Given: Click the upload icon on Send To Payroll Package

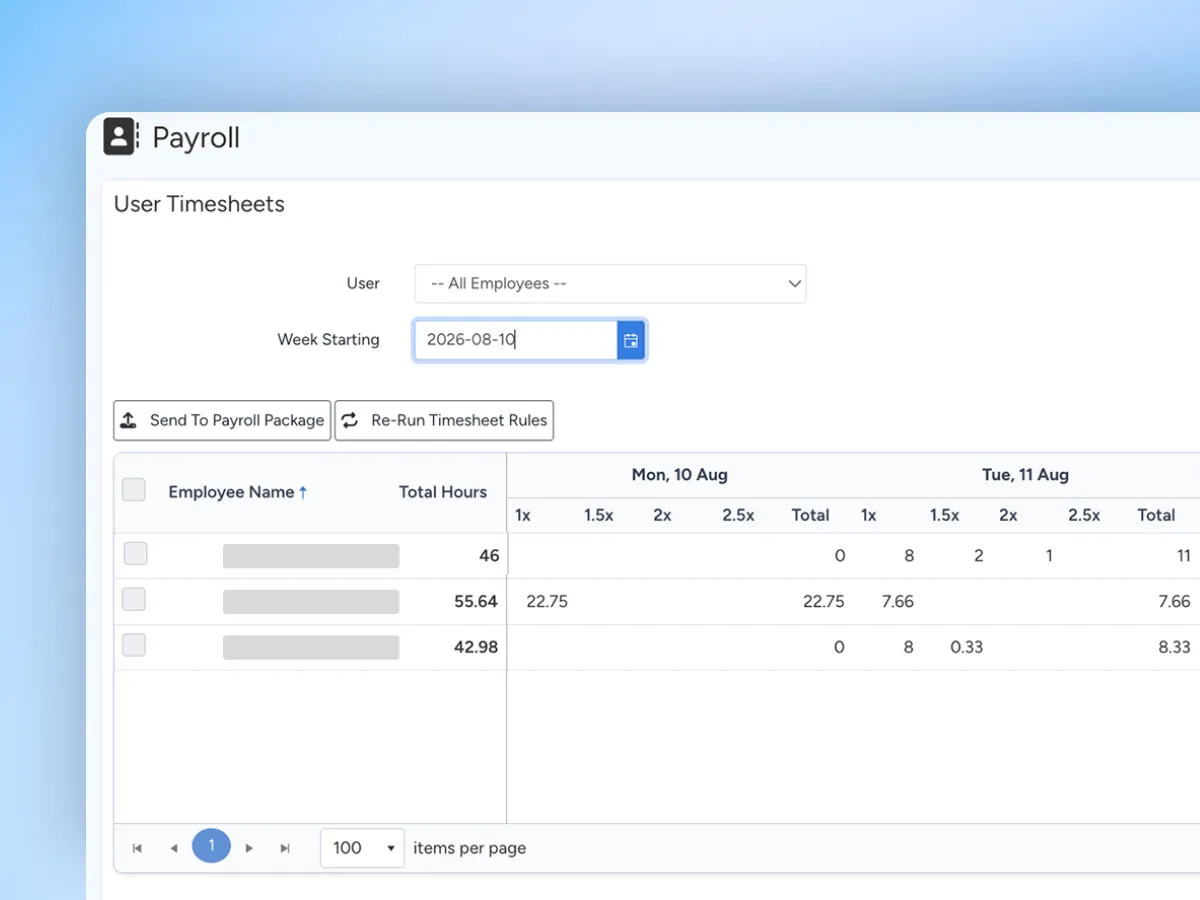Looking at the screenshot, I should point(128,421).
